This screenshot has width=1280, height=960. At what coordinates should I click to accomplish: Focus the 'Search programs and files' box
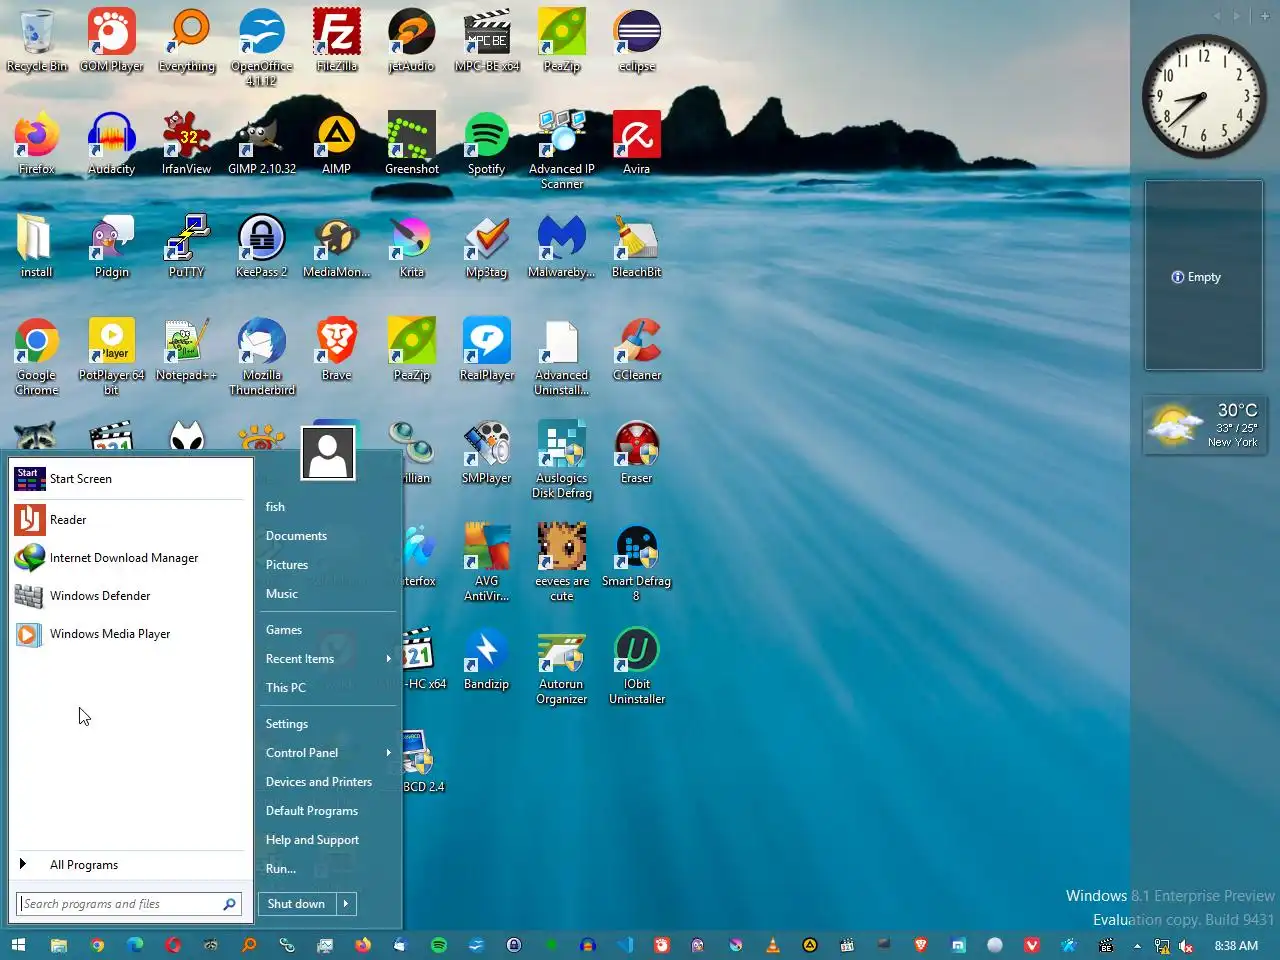coord(129,904)
